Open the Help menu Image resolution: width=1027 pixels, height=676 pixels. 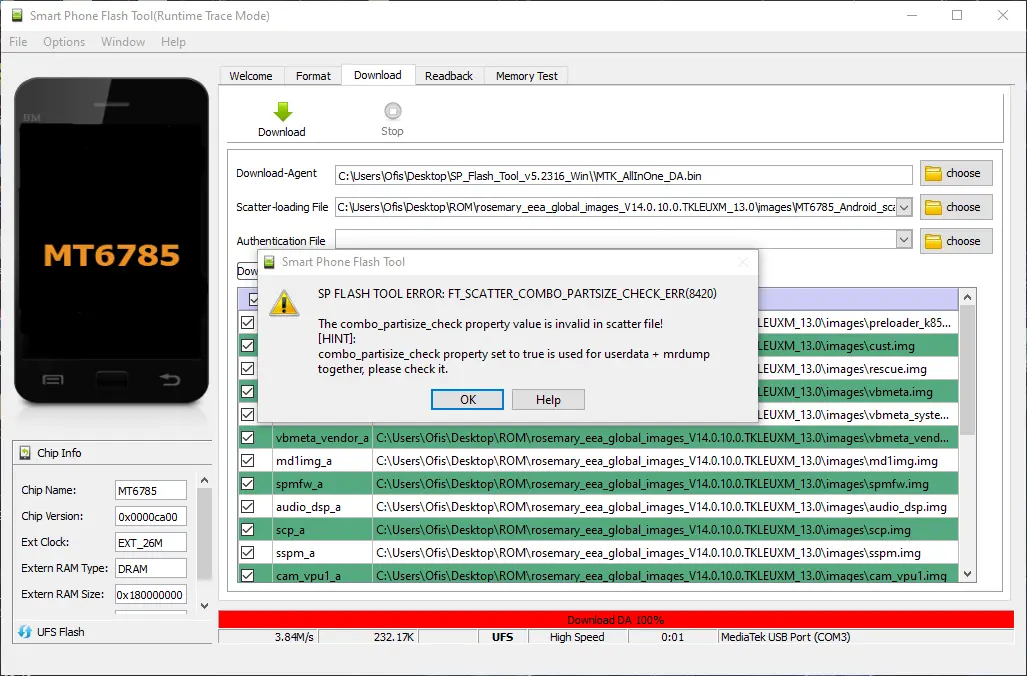click(x=174, y=42)
